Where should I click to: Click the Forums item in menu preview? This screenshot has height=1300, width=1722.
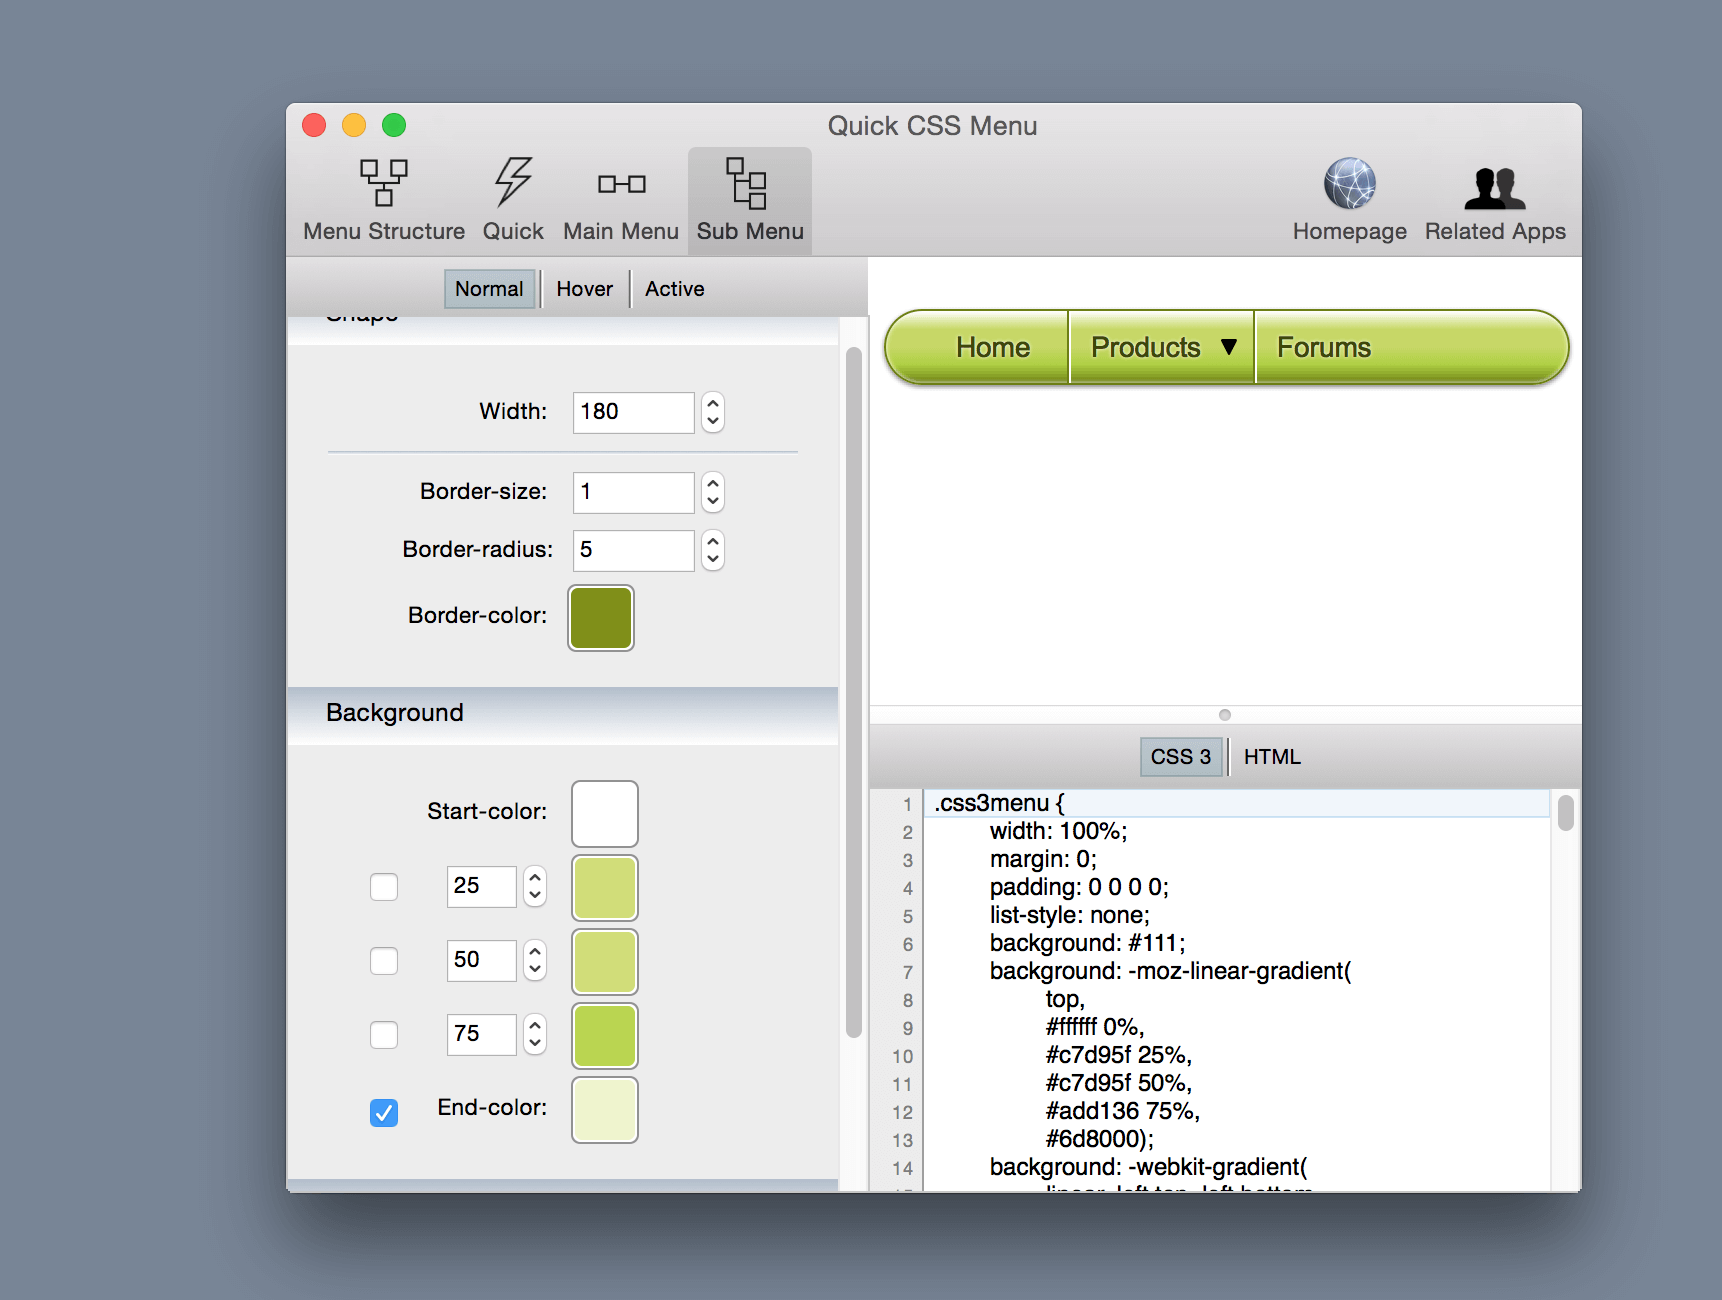pos(1324,347)
